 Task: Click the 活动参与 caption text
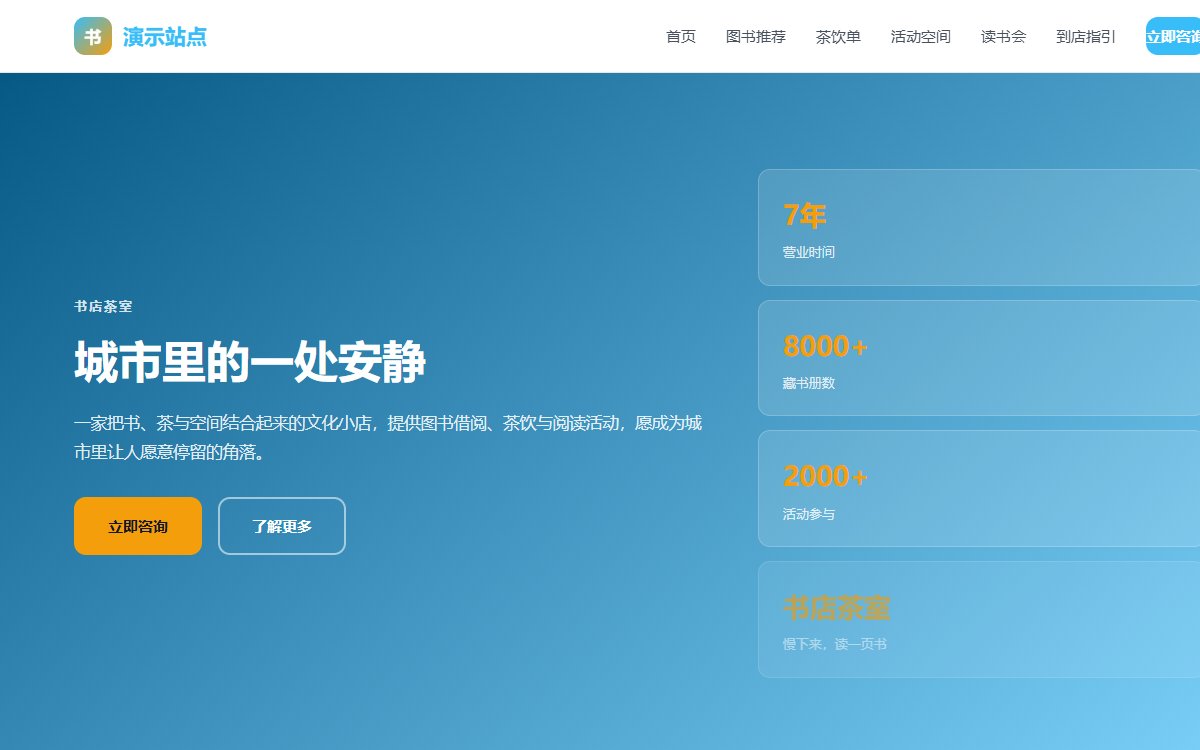coord(809,514)
